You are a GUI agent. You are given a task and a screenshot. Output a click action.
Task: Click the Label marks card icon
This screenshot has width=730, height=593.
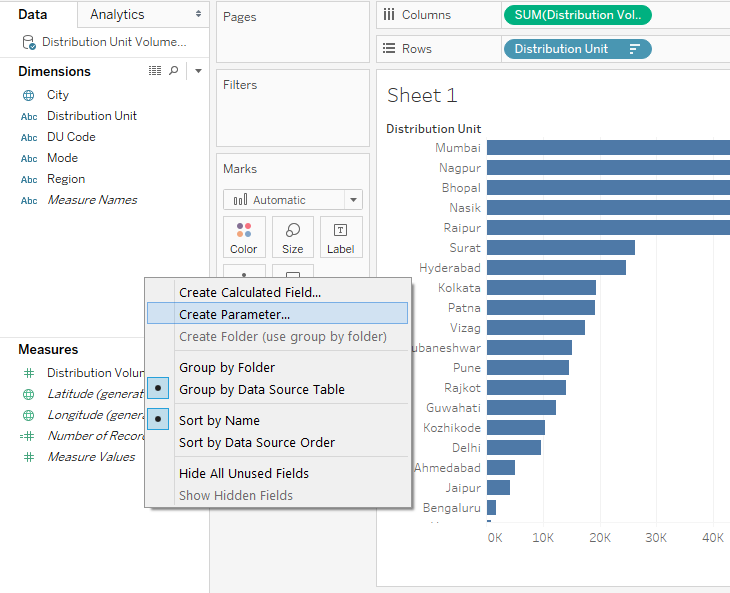click(x=340, y=237)
